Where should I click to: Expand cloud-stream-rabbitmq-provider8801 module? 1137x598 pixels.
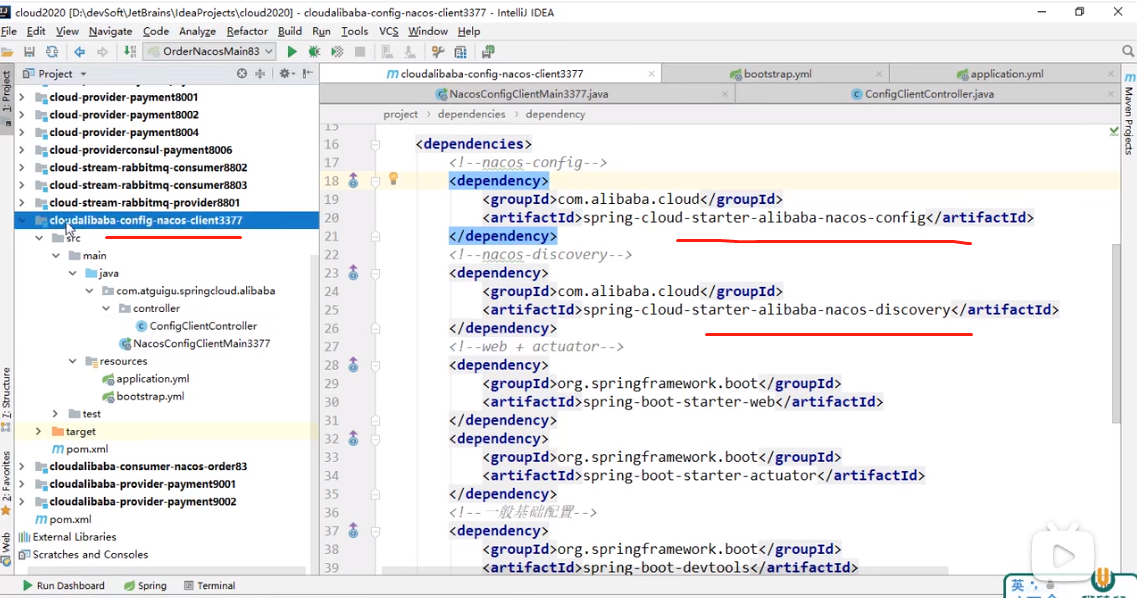click(x=21, y=203)
